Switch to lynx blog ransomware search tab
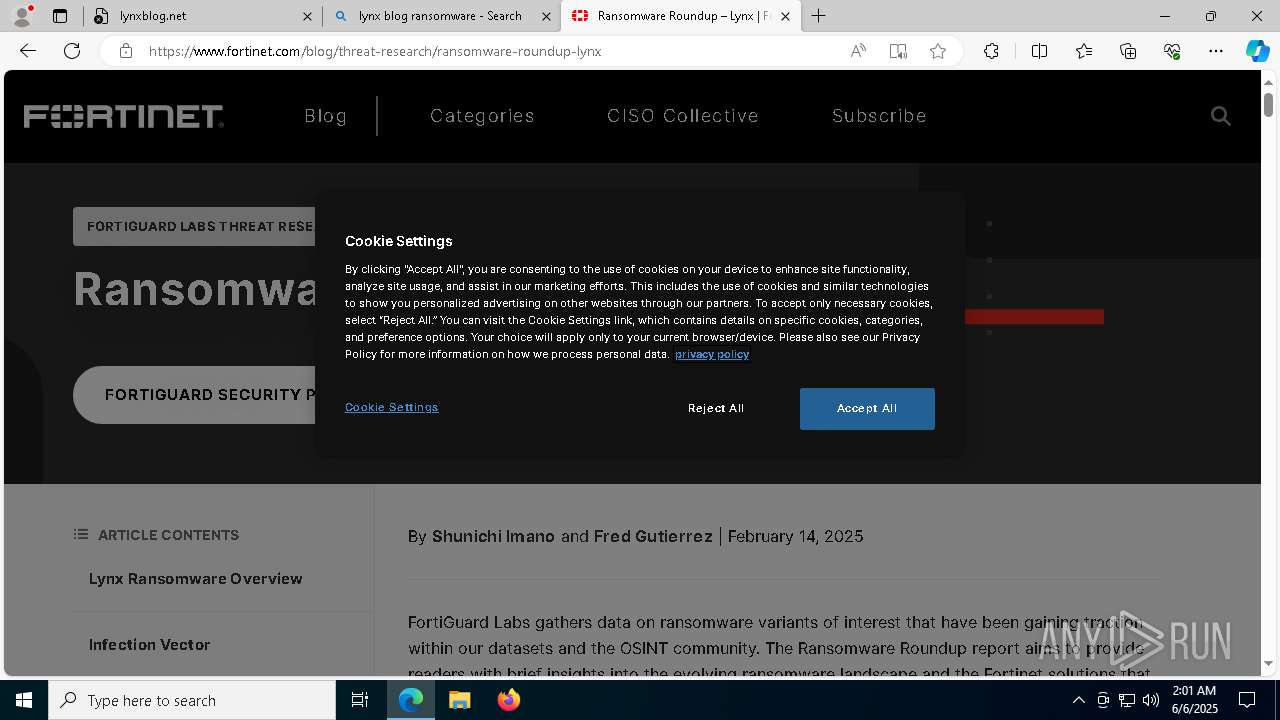The height and width of the screenshot is (720, 1280). click(x=440, y=16)
